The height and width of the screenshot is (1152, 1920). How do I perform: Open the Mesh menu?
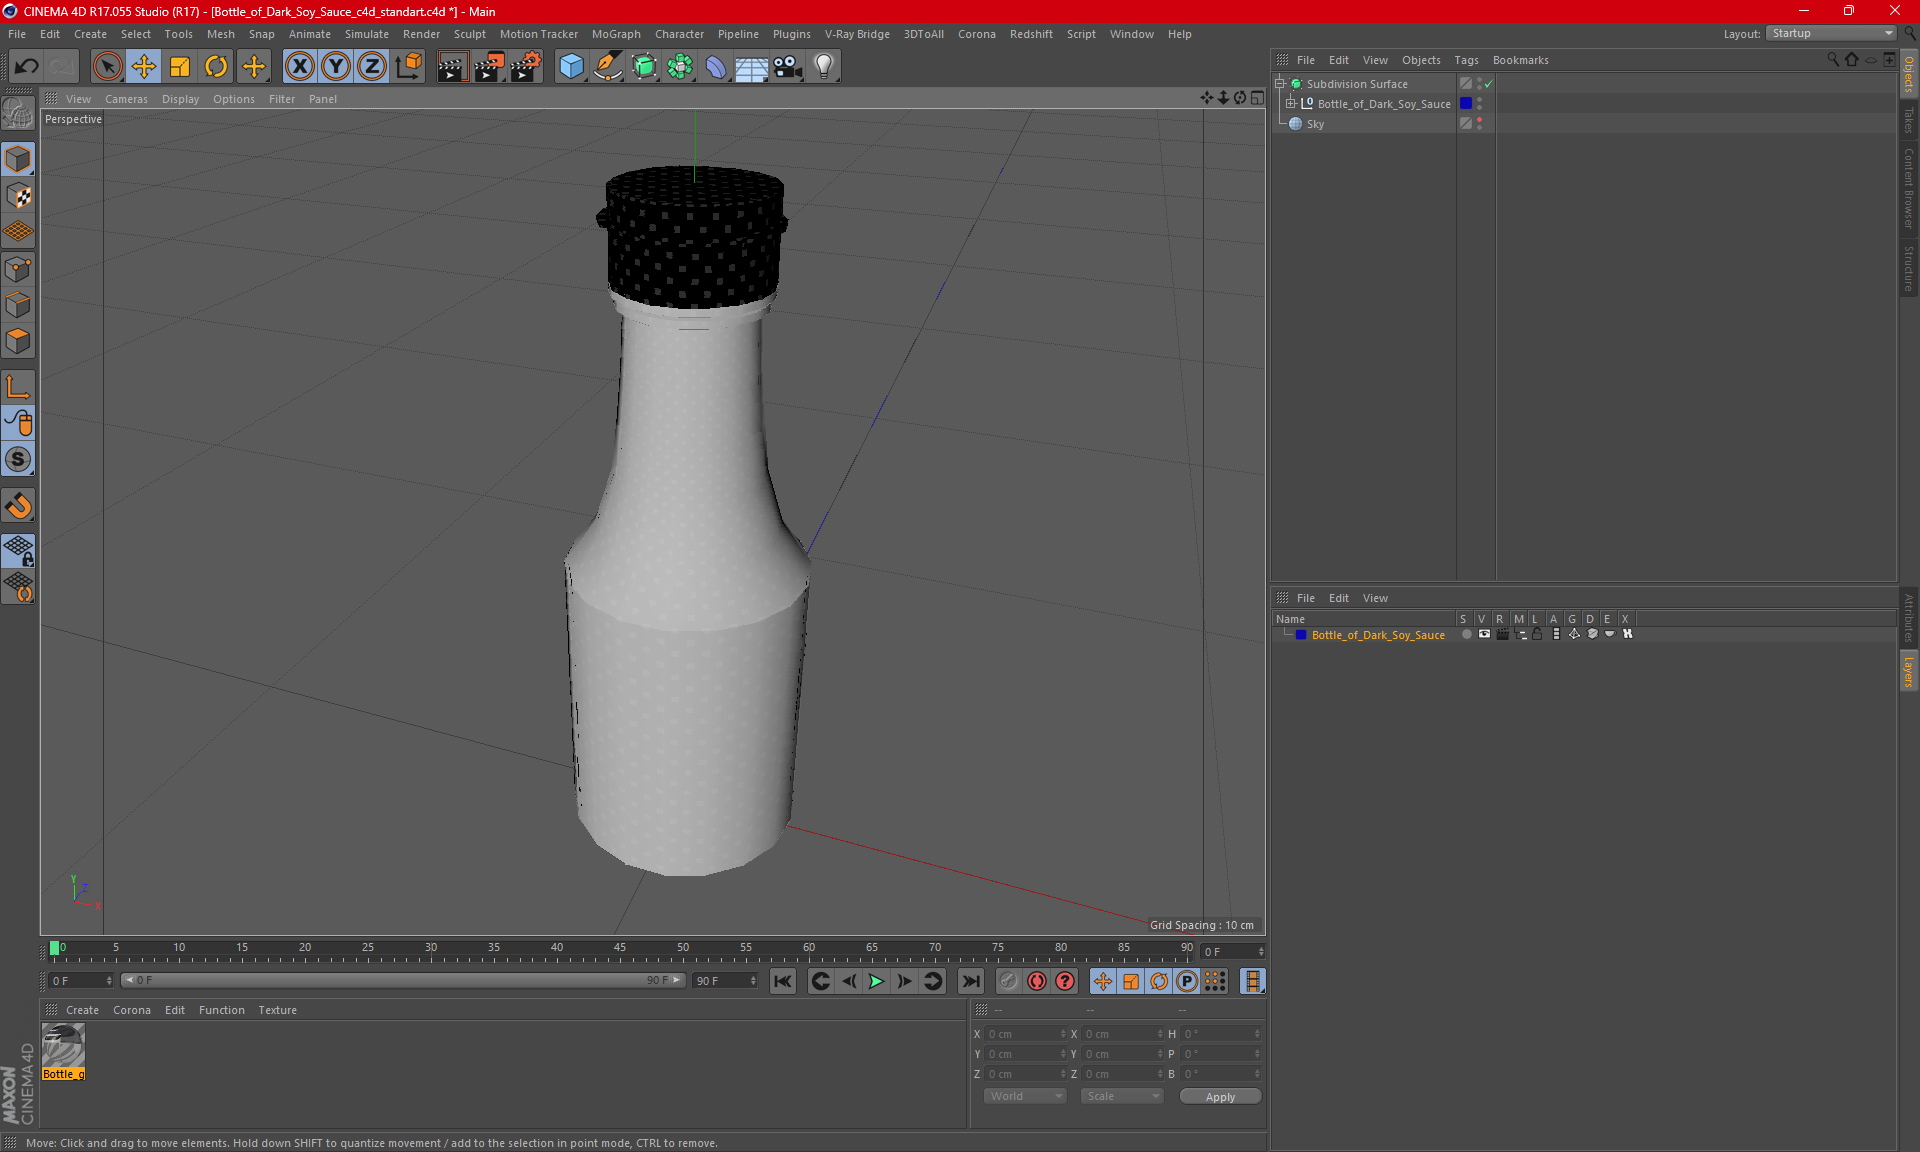[220, 34]
